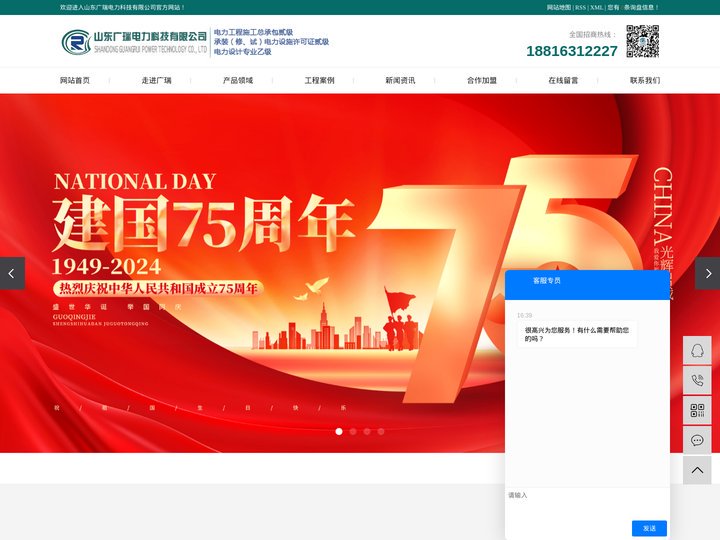This screenshot has height=540, width=720.
Task: Open the 走进广瑞 menu
Action: pos(156,80)
